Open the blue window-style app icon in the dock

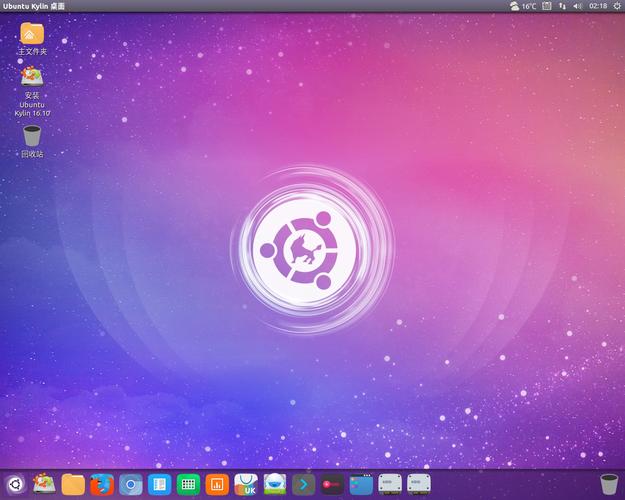coord(361,484)
